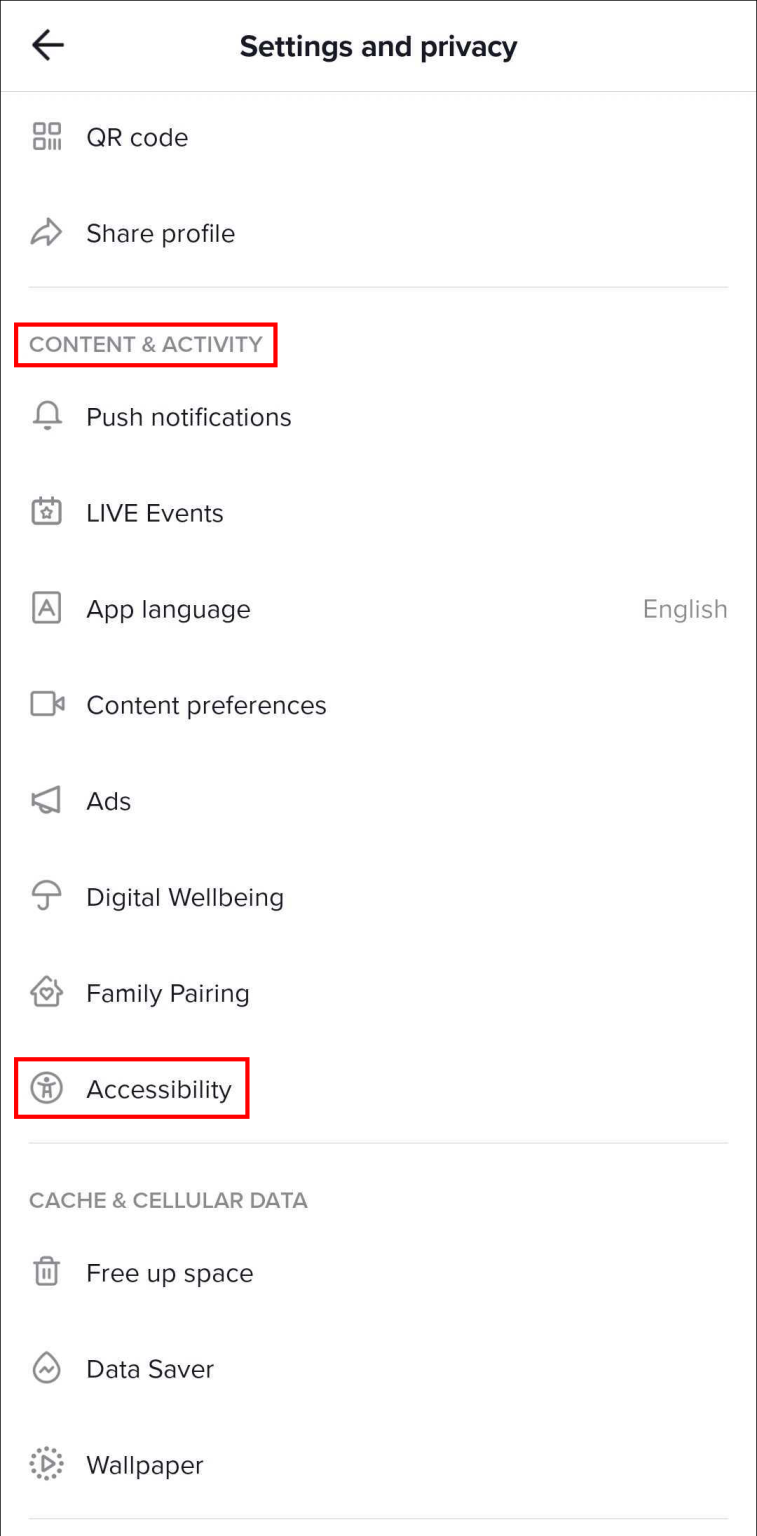Click the Ads megaphone icon
This screenshot has height=1536, width=757.
(47, 801)
